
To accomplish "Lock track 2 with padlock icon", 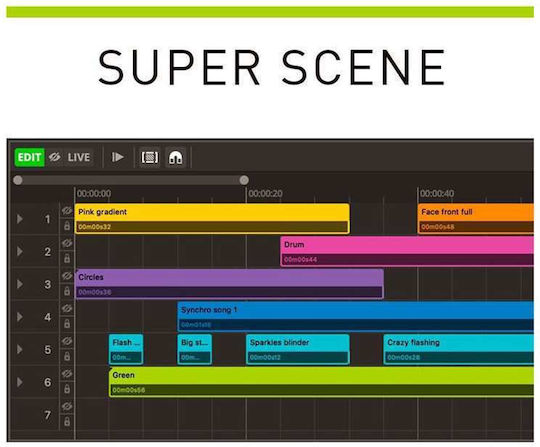I will [x=67, y=258].
